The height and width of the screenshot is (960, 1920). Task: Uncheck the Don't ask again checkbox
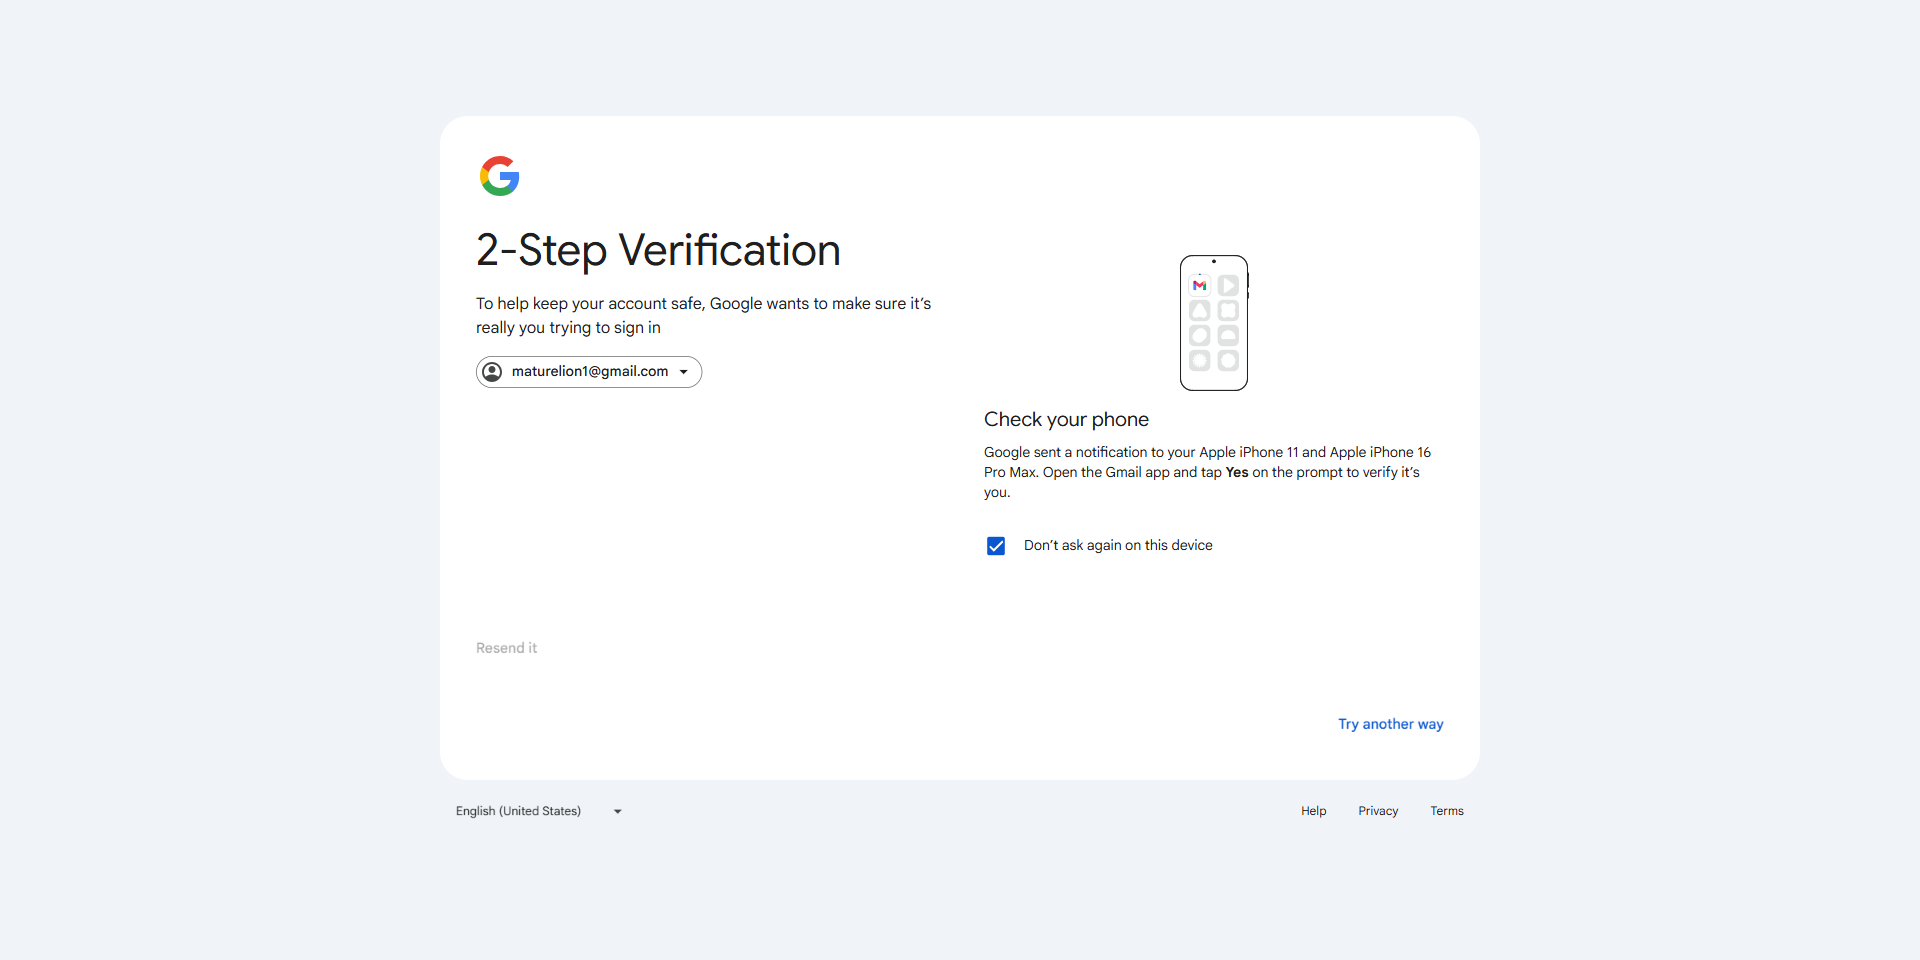996,546
